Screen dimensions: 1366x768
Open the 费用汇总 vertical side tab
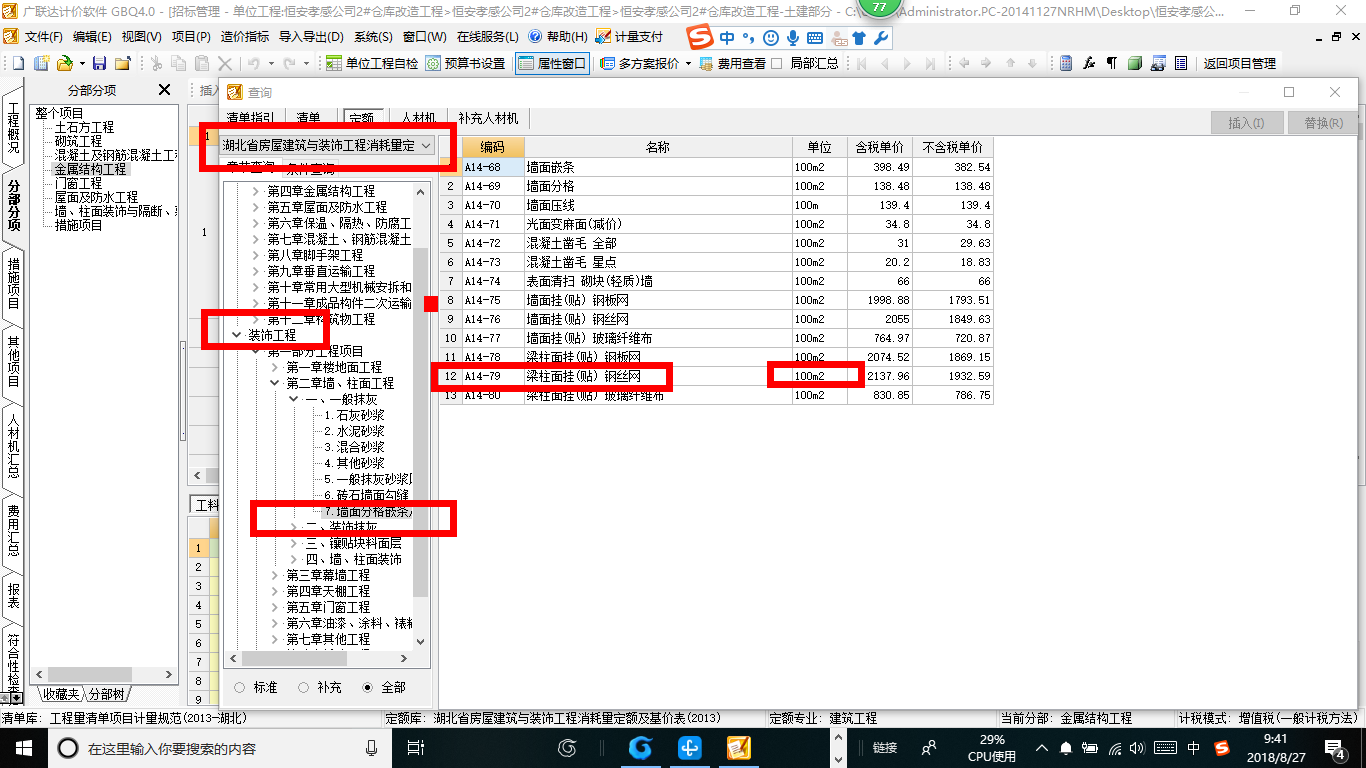click(13, 530)
